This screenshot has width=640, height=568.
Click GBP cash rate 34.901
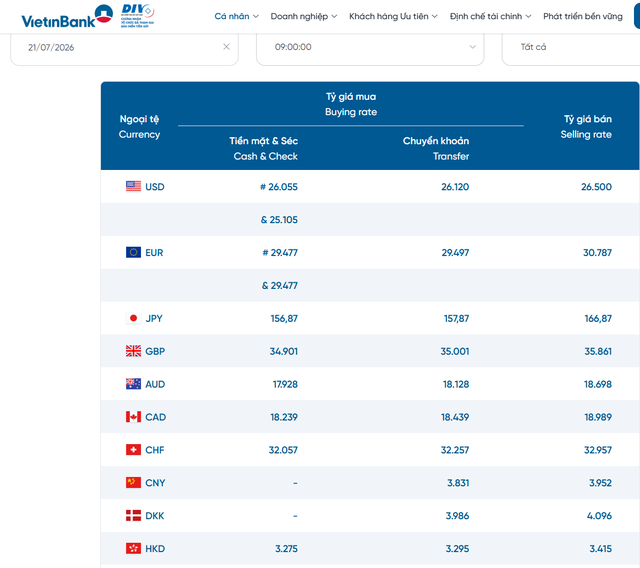point(284,351)
